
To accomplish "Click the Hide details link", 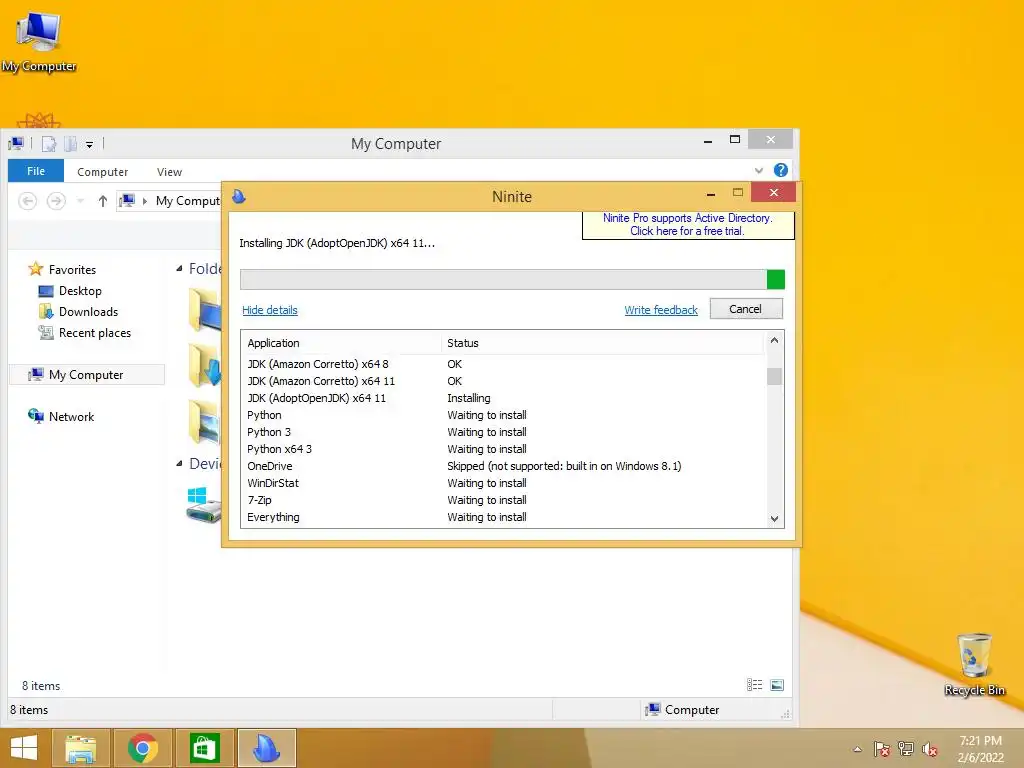I will (x=270, y=310).
